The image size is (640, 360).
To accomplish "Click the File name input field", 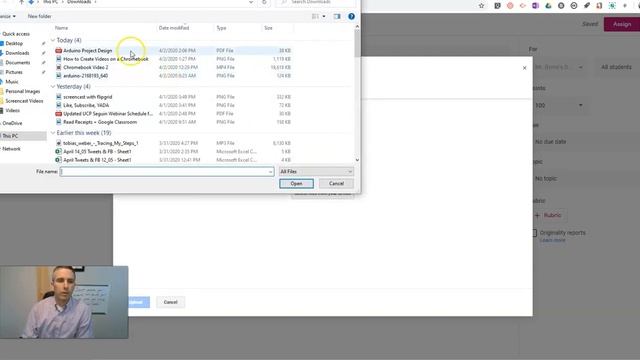I will 167,171.
